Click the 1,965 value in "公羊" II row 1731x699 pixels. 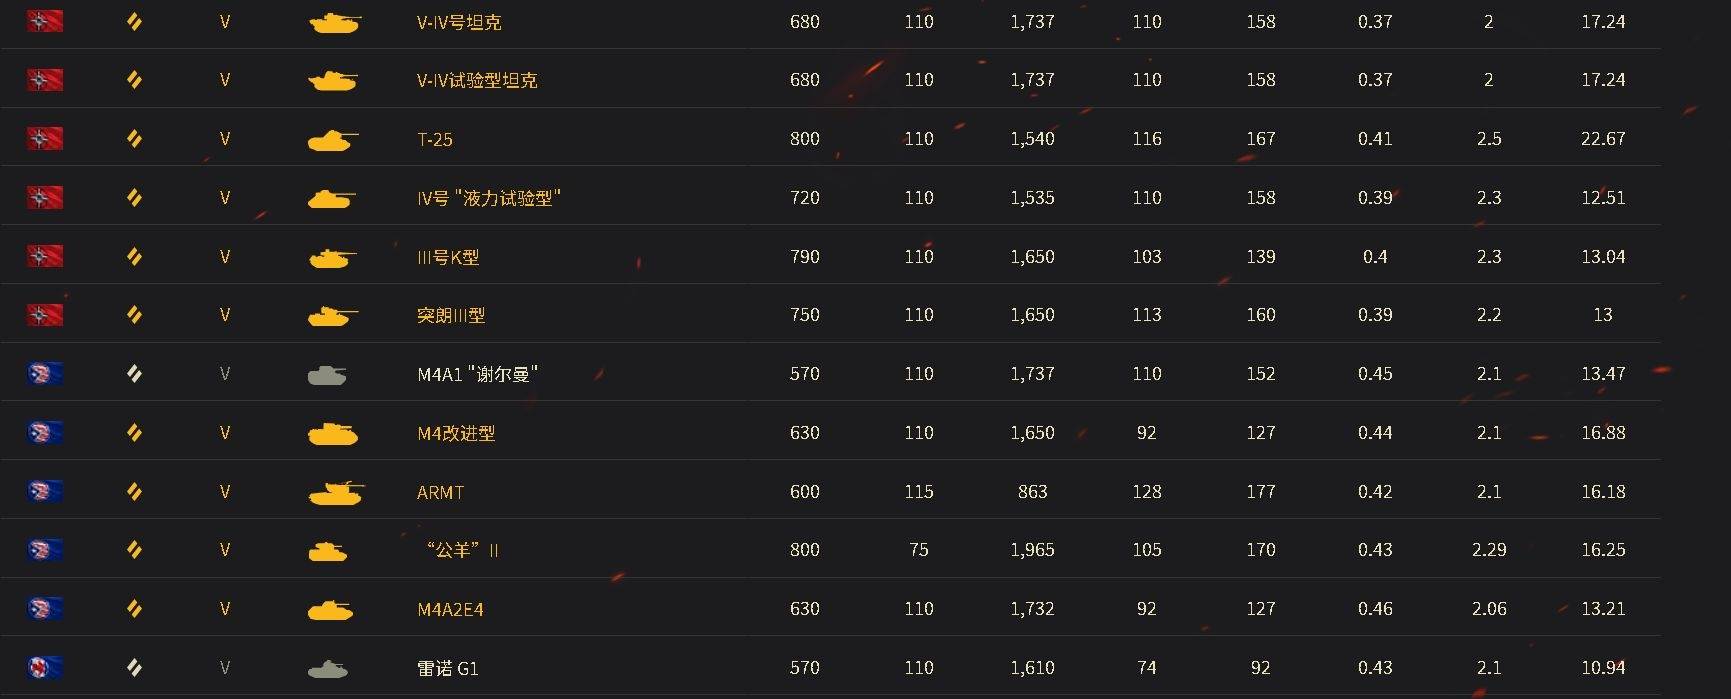(1032, 550)
